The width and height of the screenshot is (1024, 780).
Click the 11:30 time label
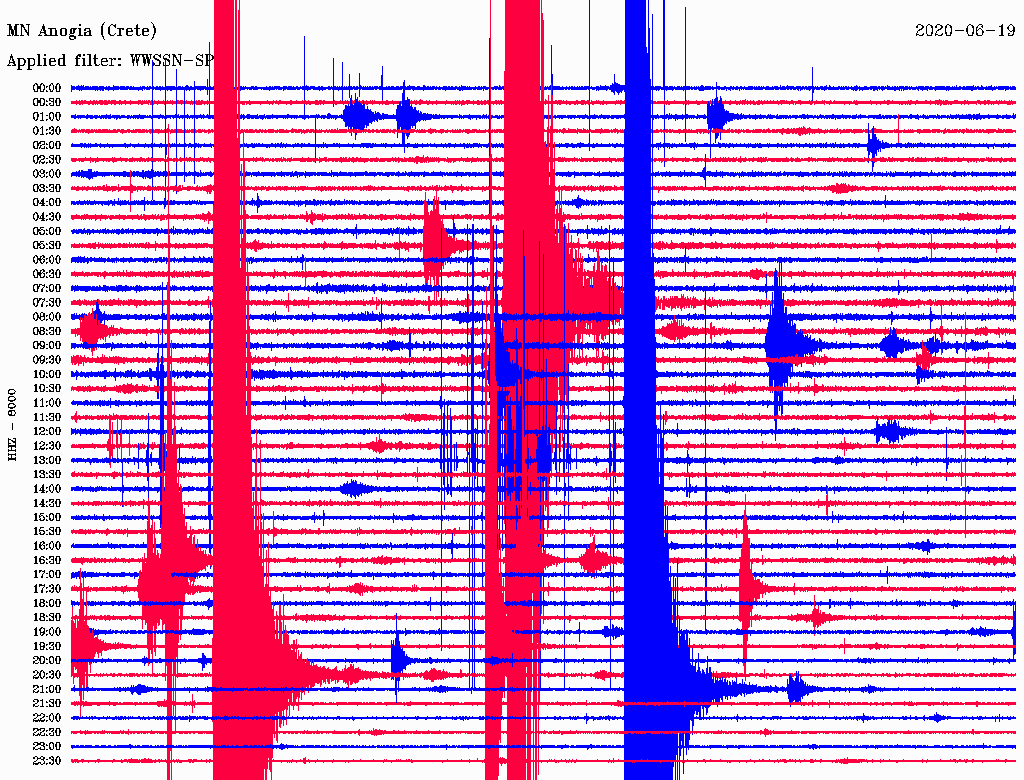pyautogui.click(x=47, y=417)
